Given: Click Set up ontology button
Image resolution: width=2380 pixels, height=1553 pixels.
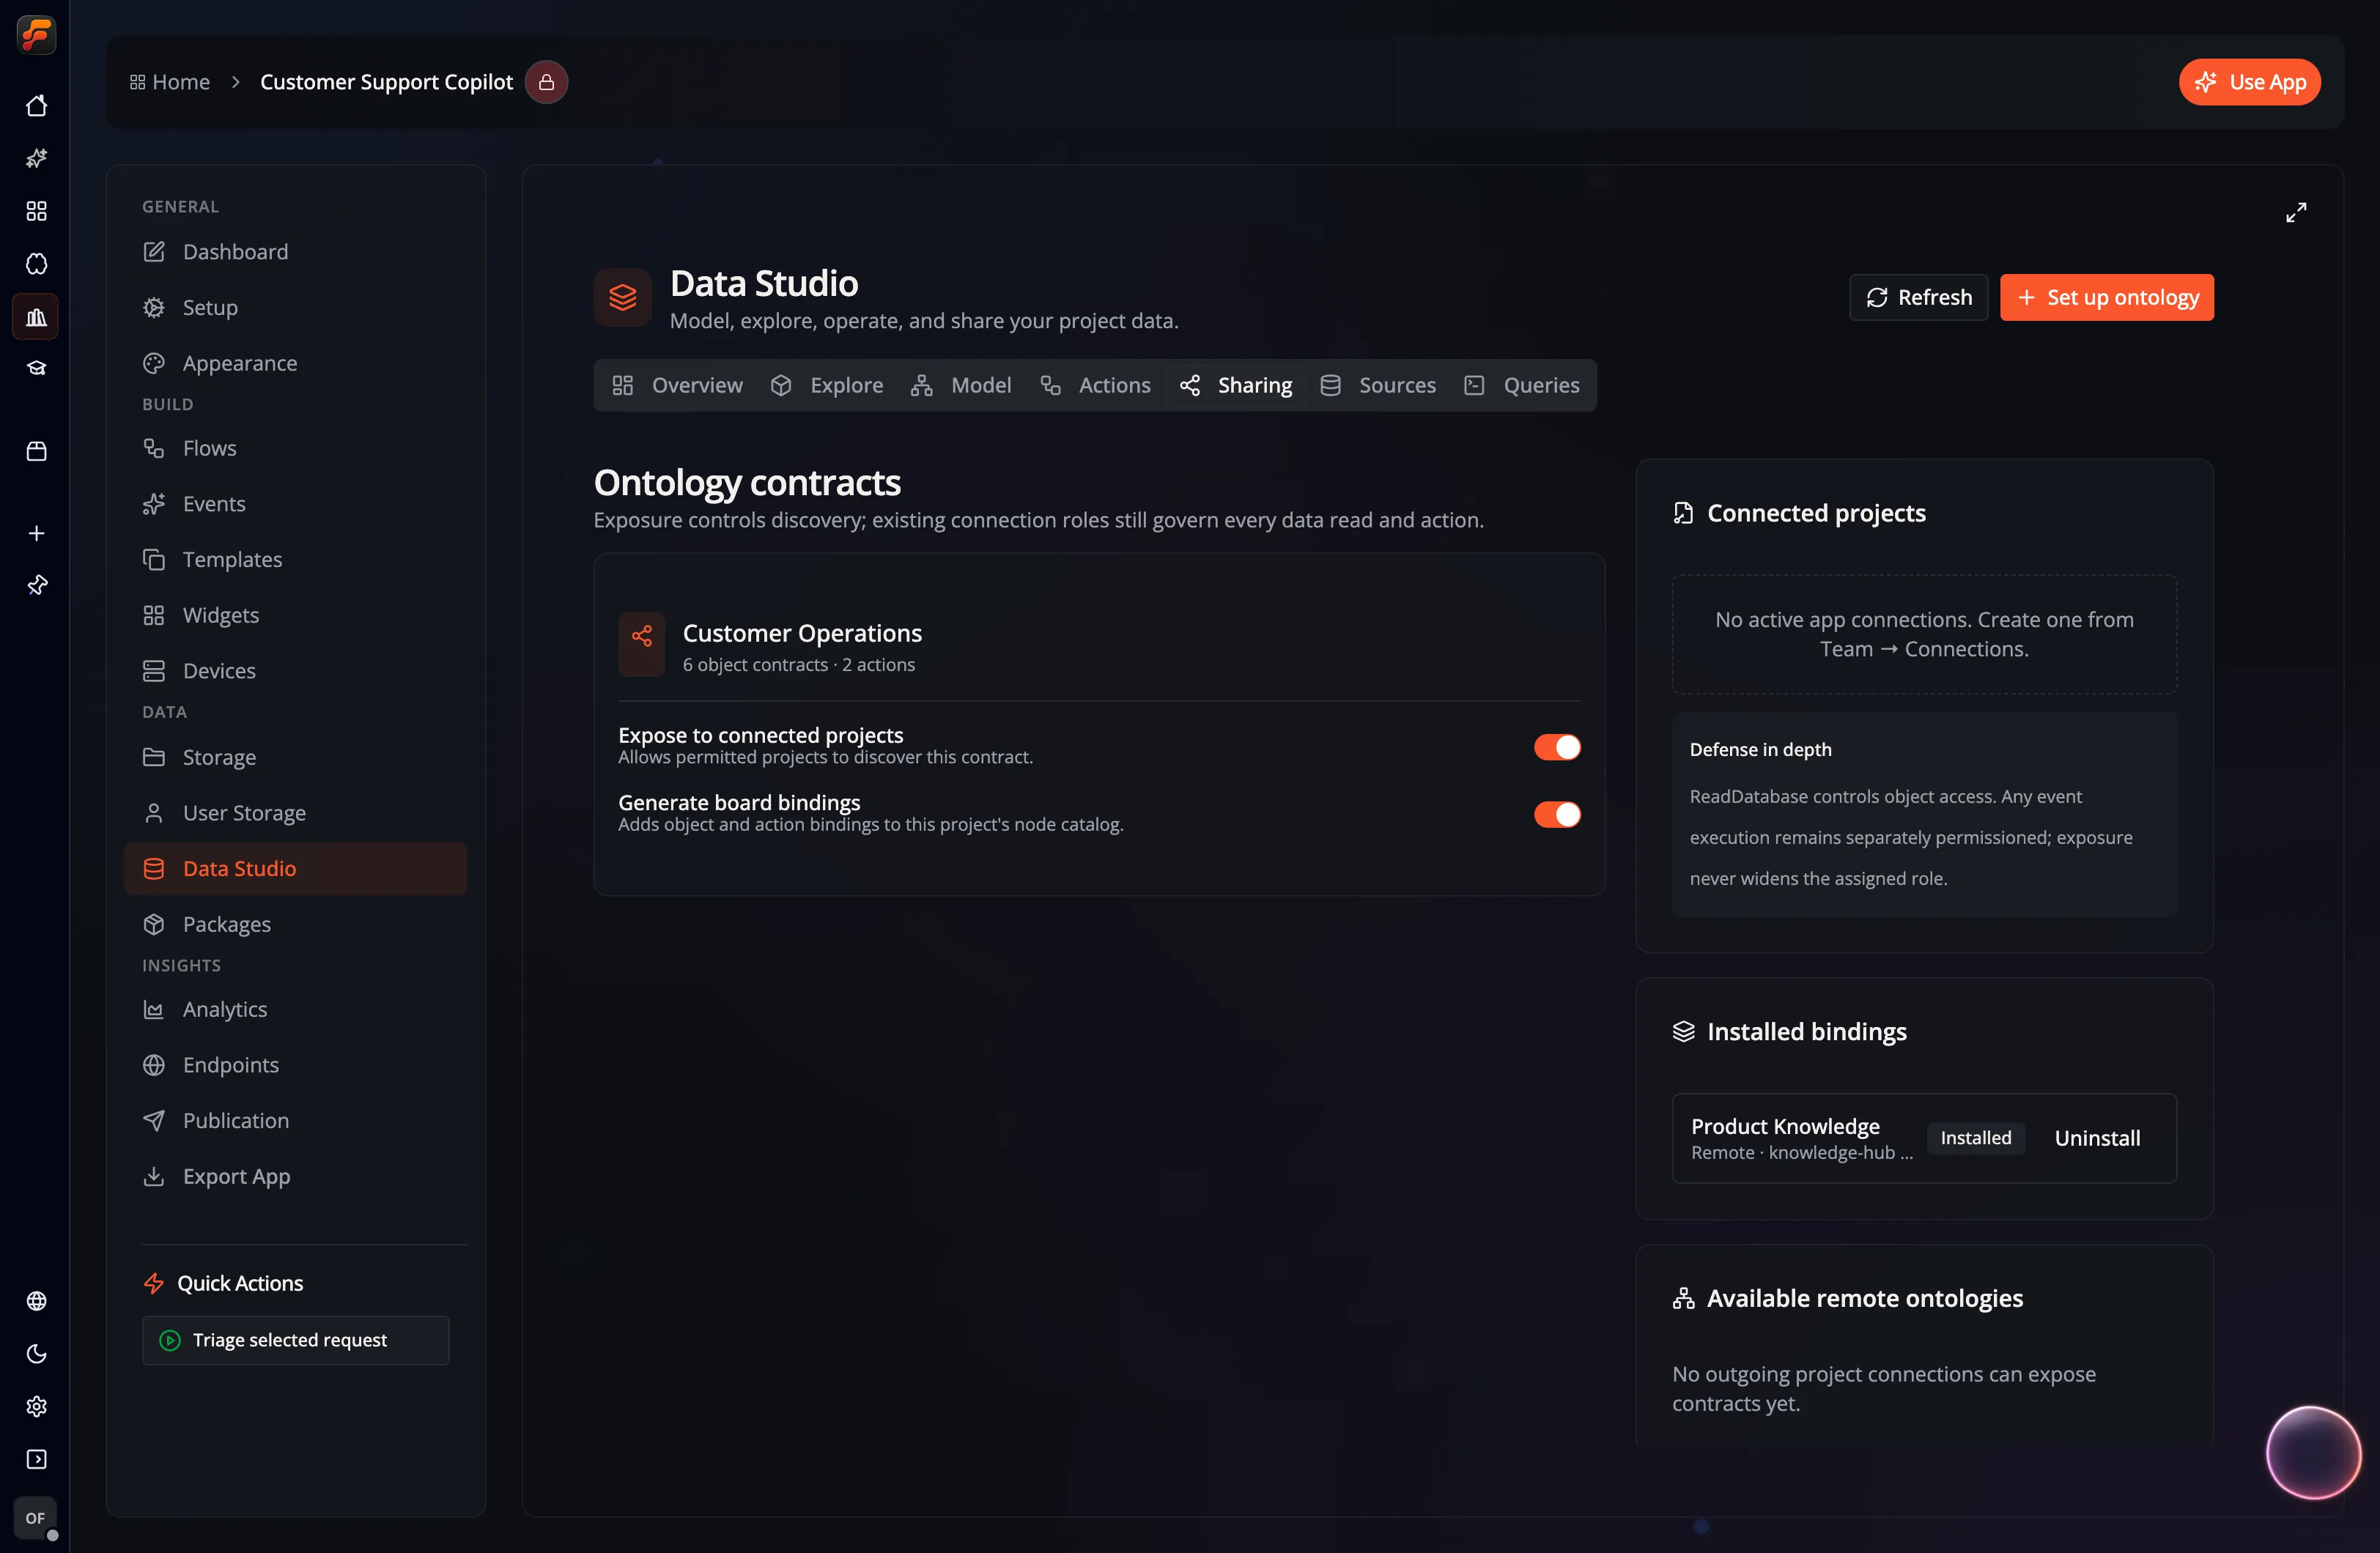Looking at the screenshot, I should (x=2107, y=297).
